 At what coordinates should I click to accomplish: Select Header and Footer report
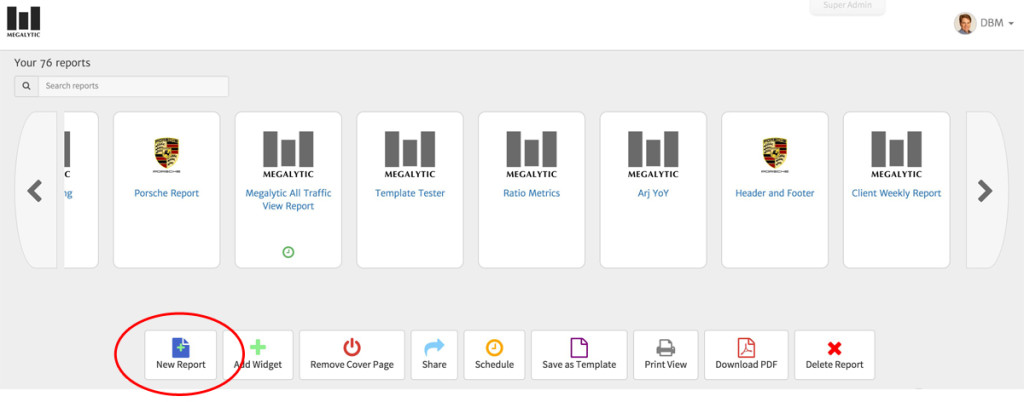click(774, 189)
